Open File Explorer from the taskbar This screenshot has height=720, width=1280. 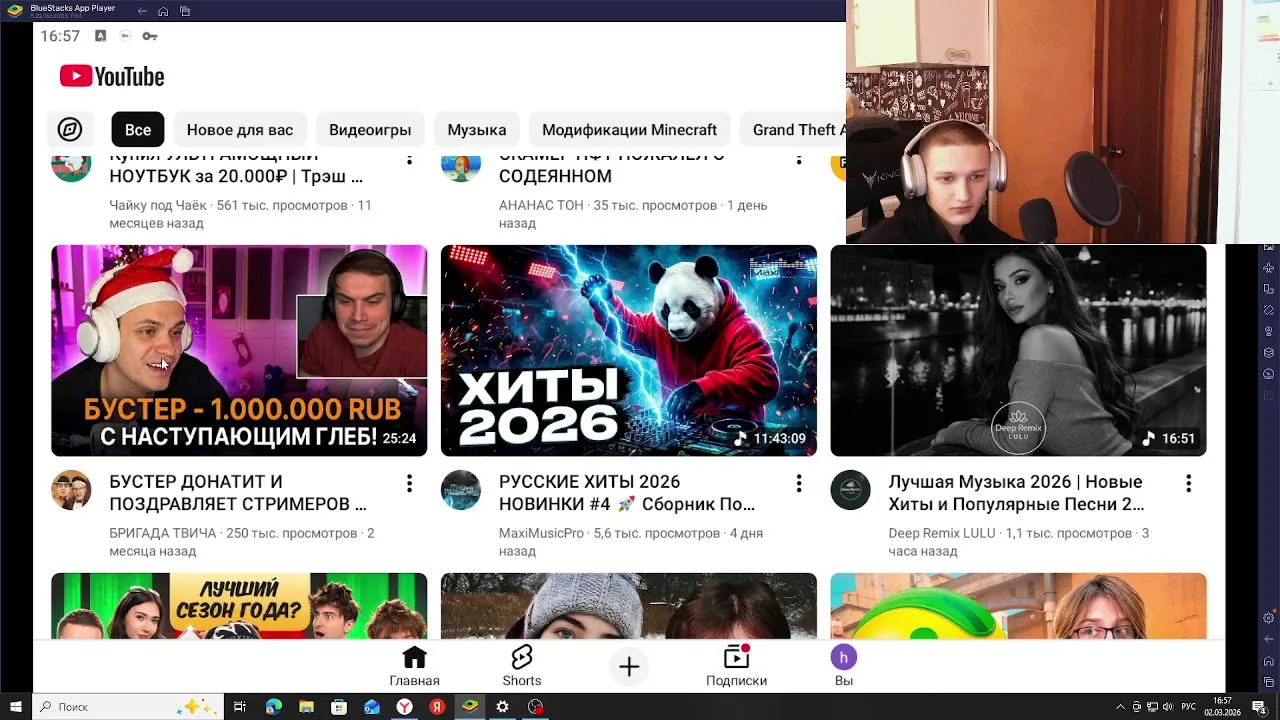(306, 707)
